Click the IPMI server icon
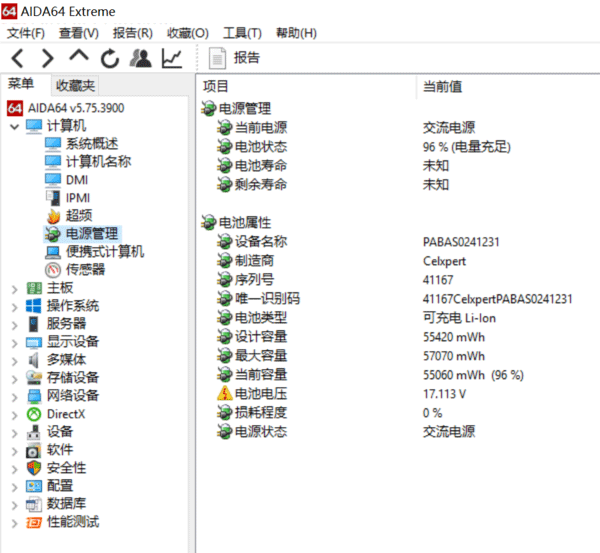Viewport: 600px width, 553px height. [x=53, y=198]
